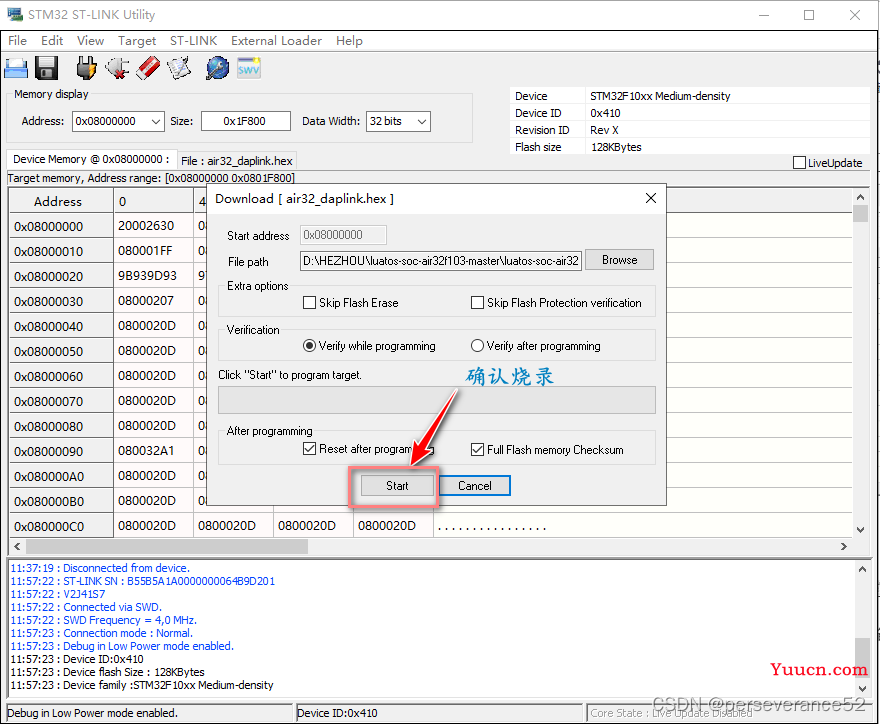Click the Full chip erase eraser icon
This screenshot has width=880, height=724.
(x=148, y=68)
